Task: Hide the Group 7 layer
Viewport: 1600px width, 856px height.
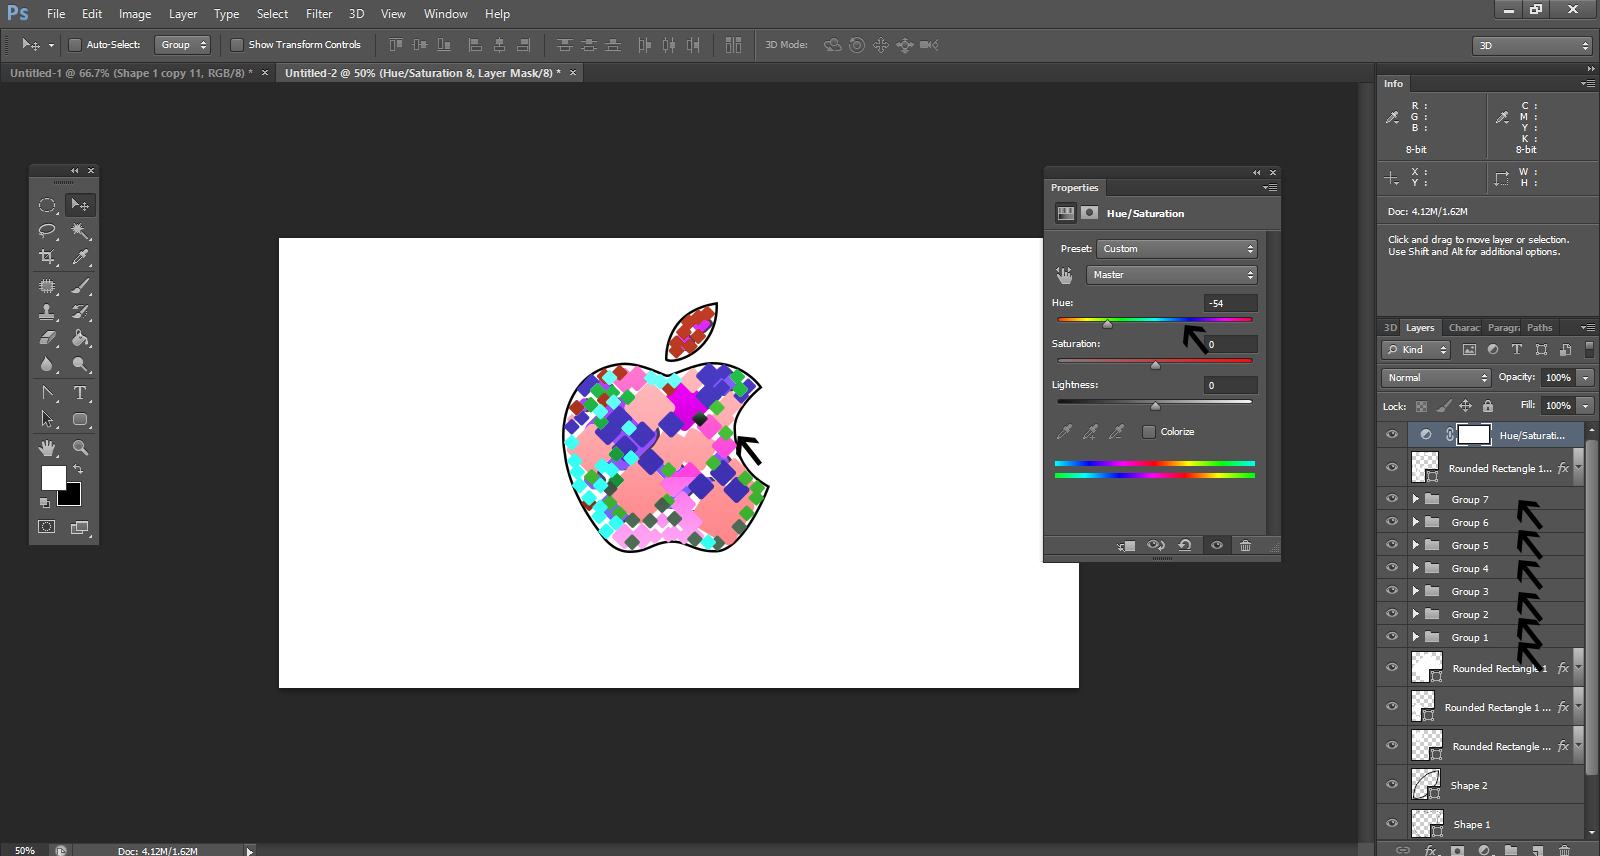Action: (1392, 498)
